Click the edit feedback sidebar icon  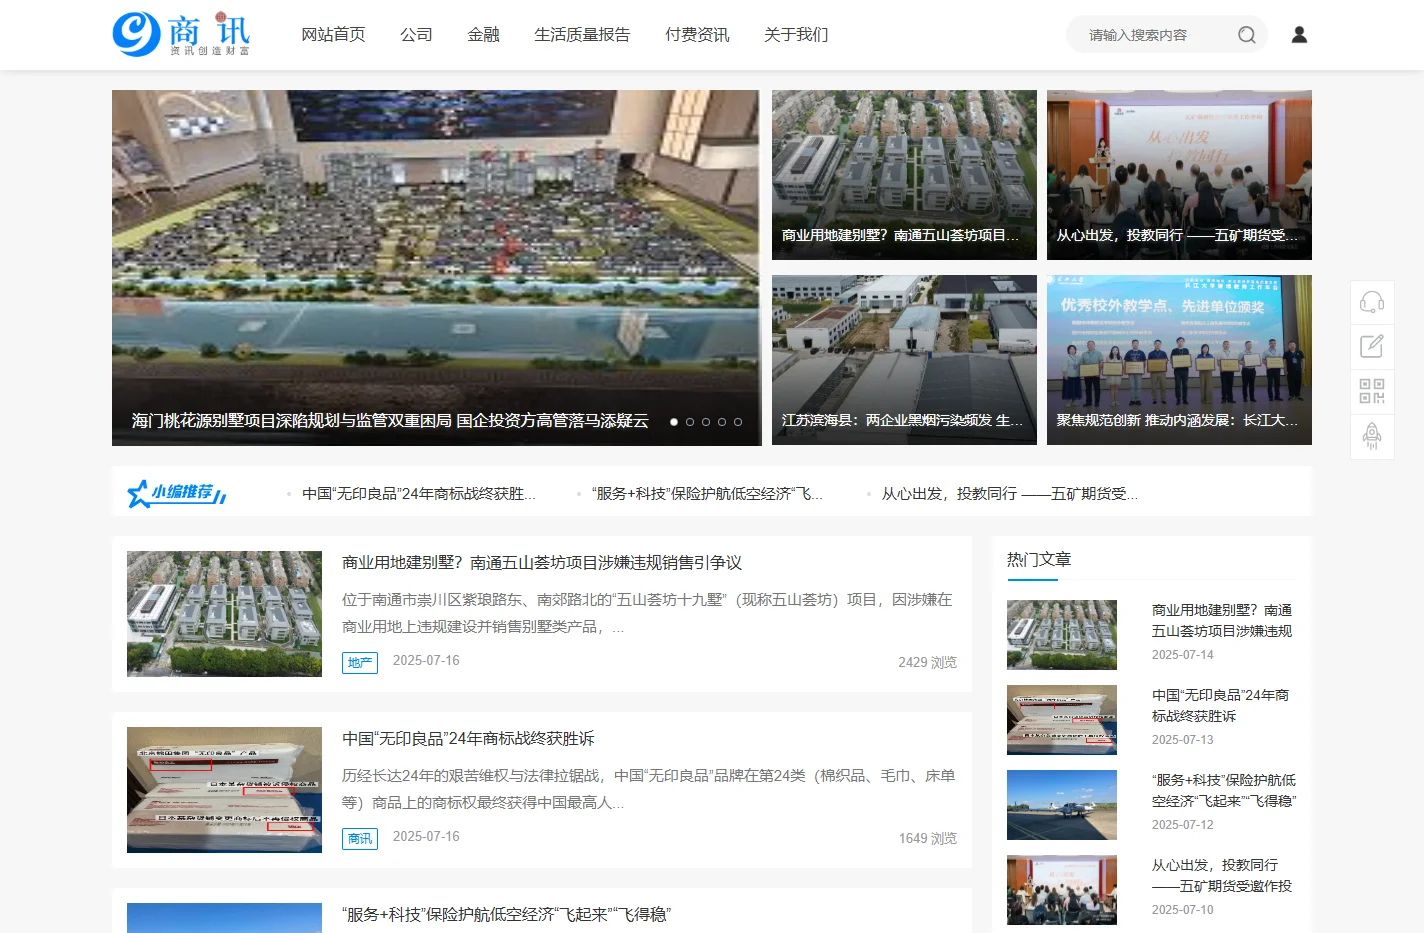(1372, 347)
